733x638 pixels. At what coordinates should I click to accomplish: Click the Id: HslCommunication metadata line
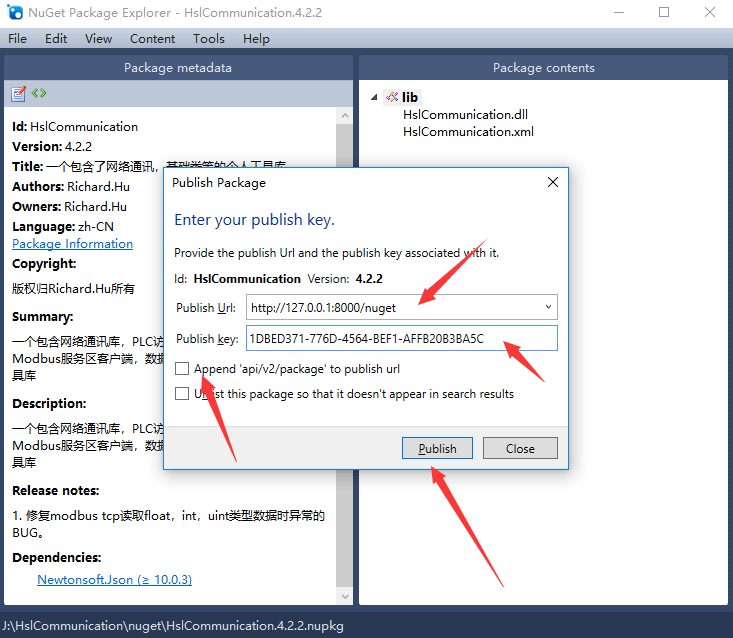75,127
